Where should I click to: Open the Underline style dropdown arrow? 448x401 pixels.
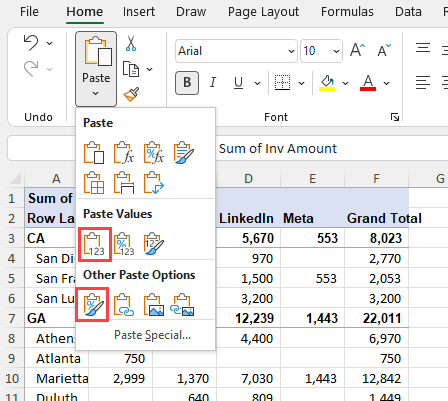coord(257,83)
